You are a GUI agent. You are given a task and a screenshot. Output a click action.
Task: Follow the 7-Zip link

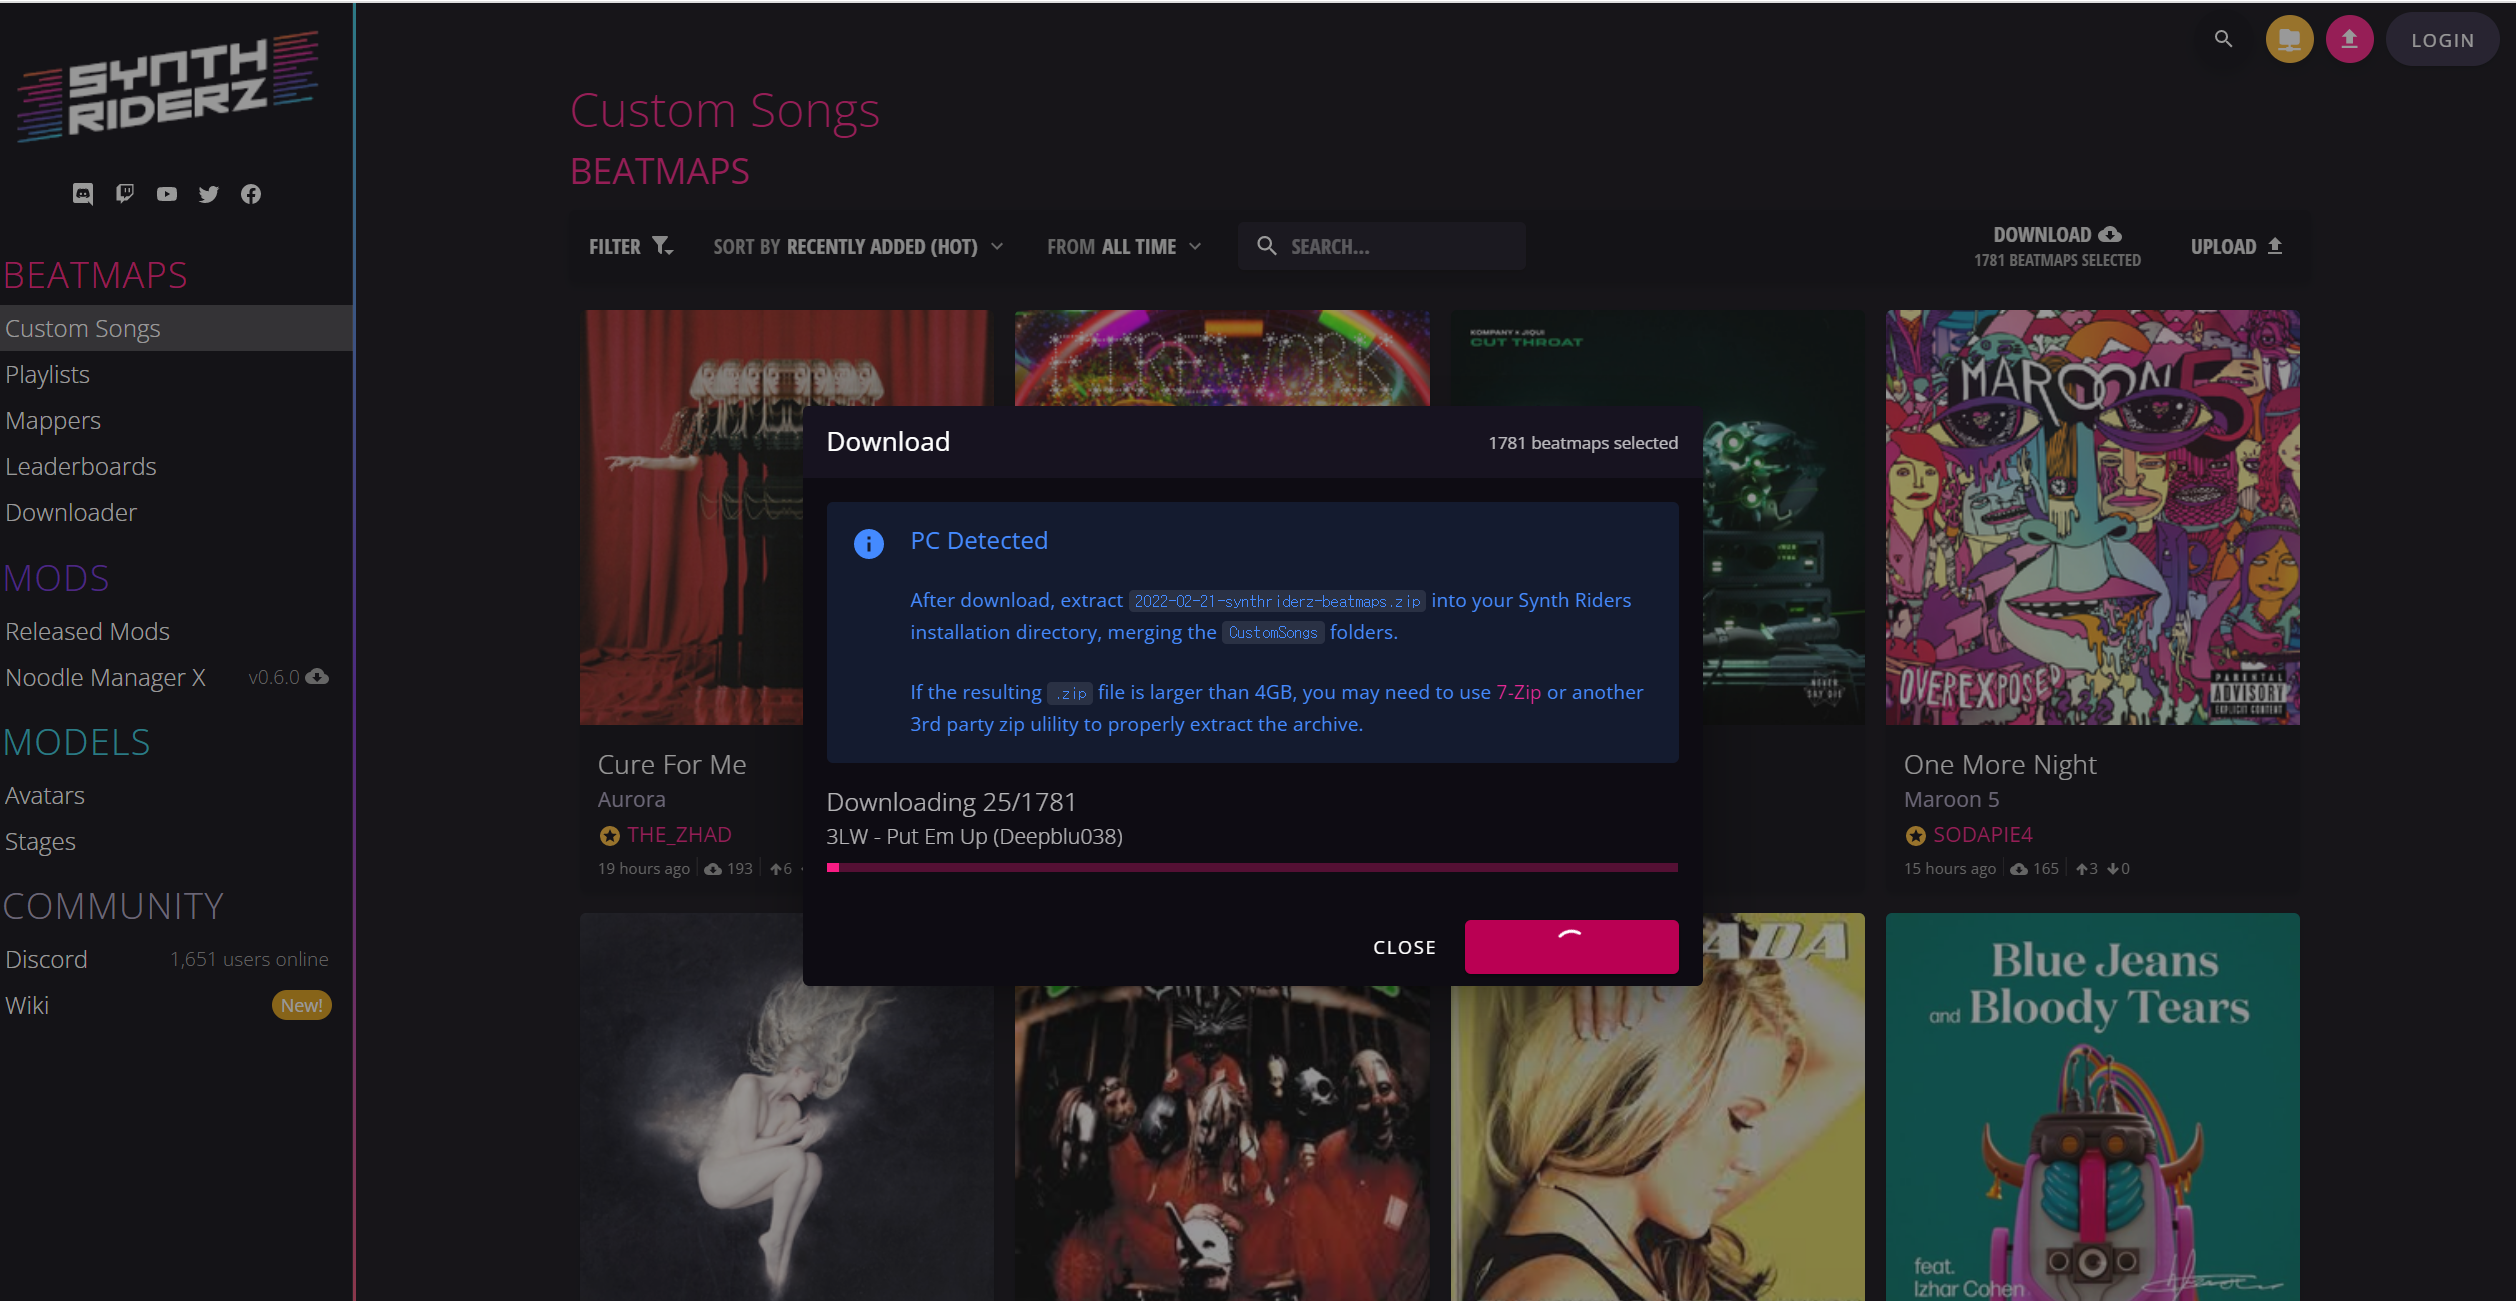pos(1518,692)
